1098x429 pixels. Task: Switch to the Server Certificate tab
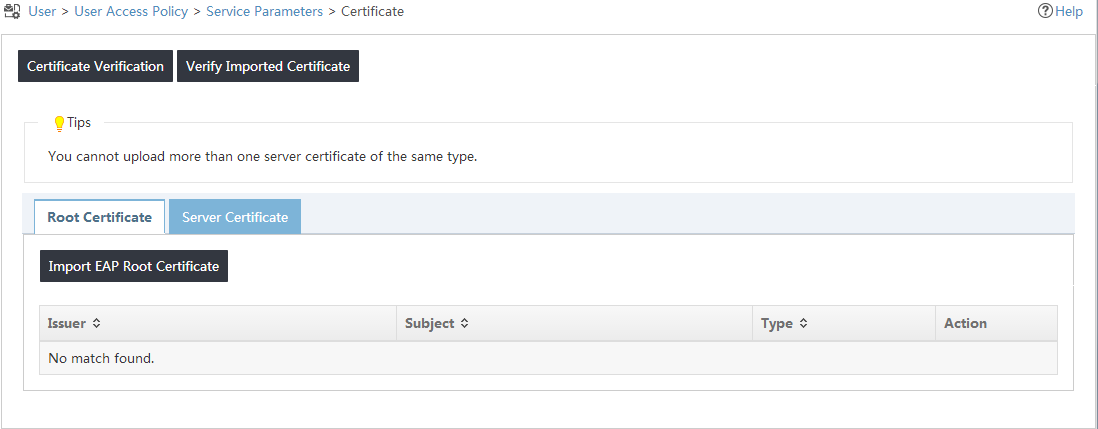pyautogui.click(x=235, y=217)
